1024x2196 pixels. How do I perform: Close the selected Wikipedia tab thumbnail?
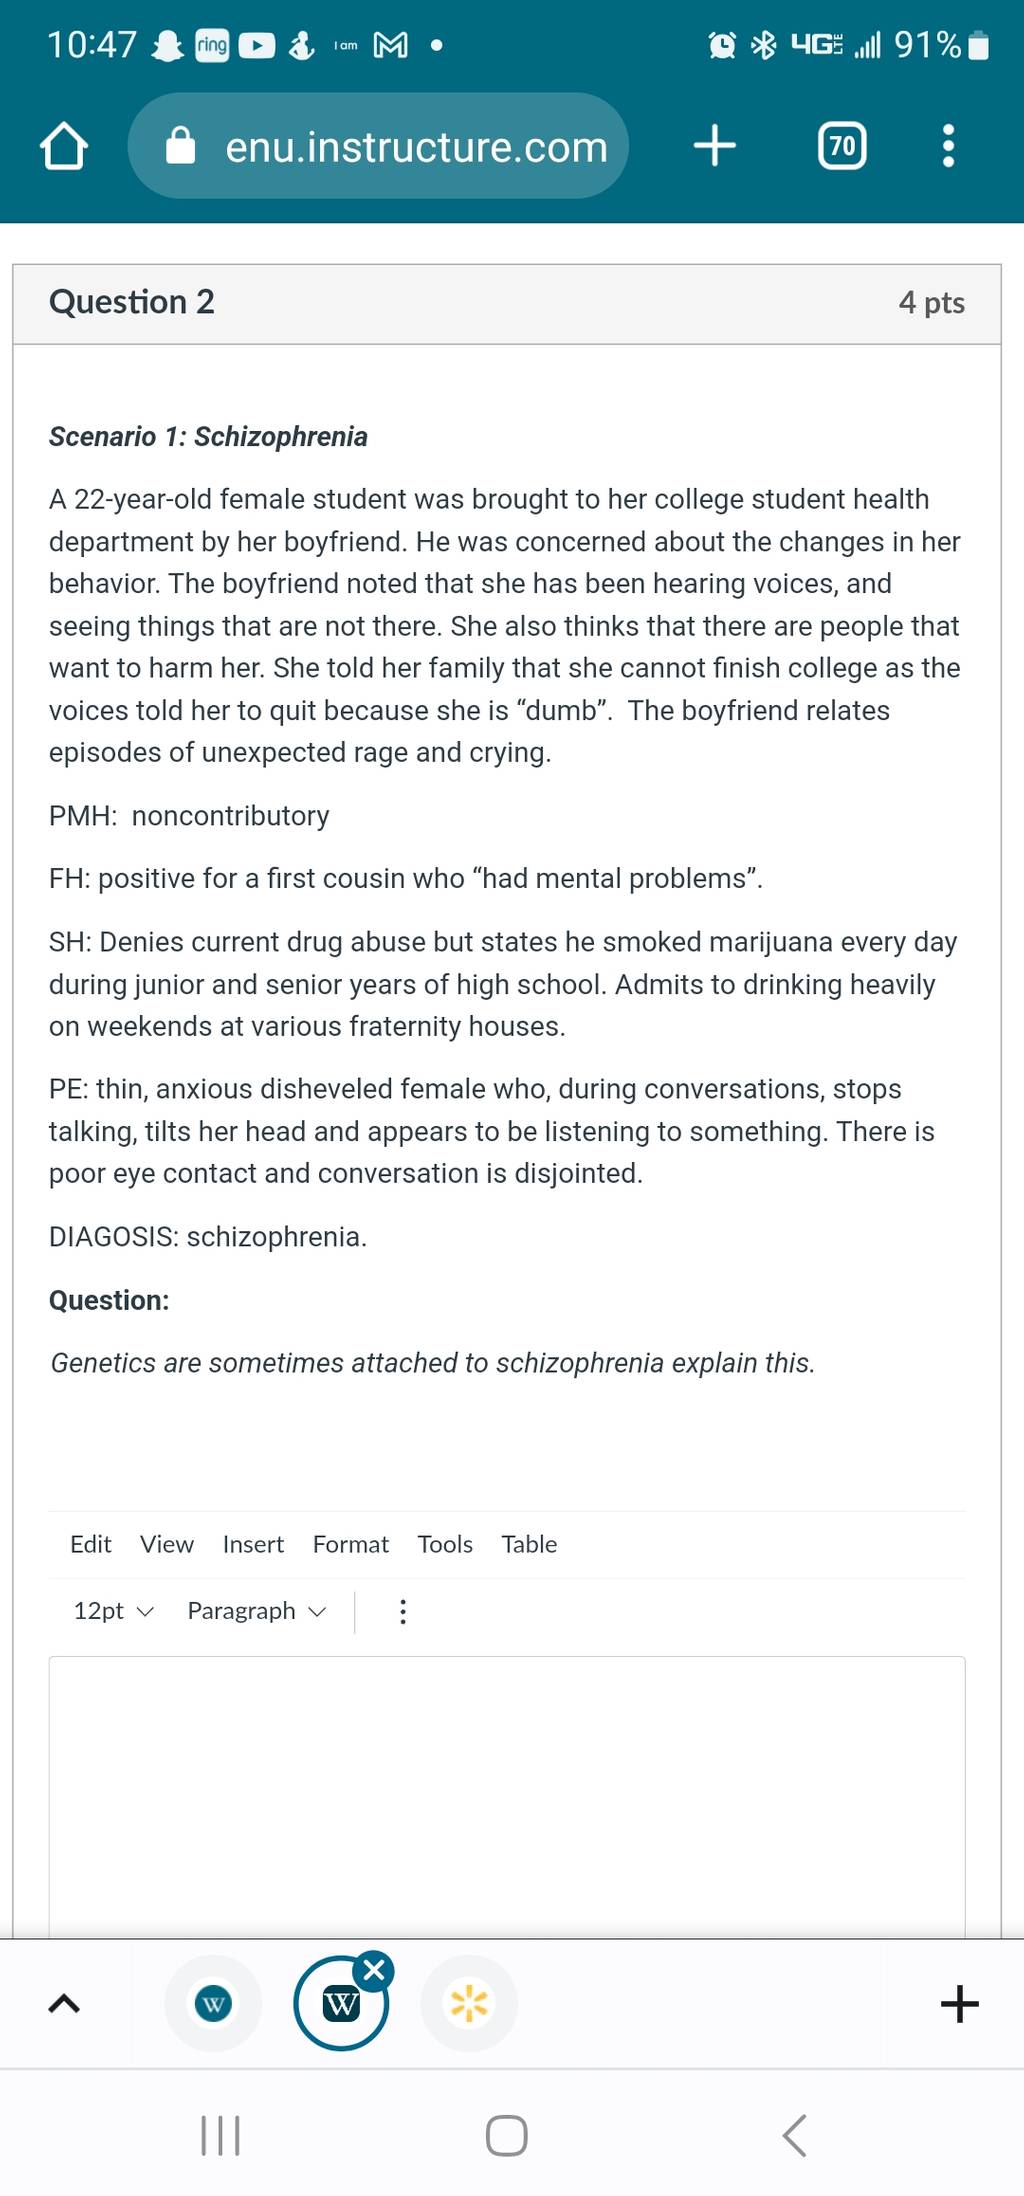coord(374,1970)
